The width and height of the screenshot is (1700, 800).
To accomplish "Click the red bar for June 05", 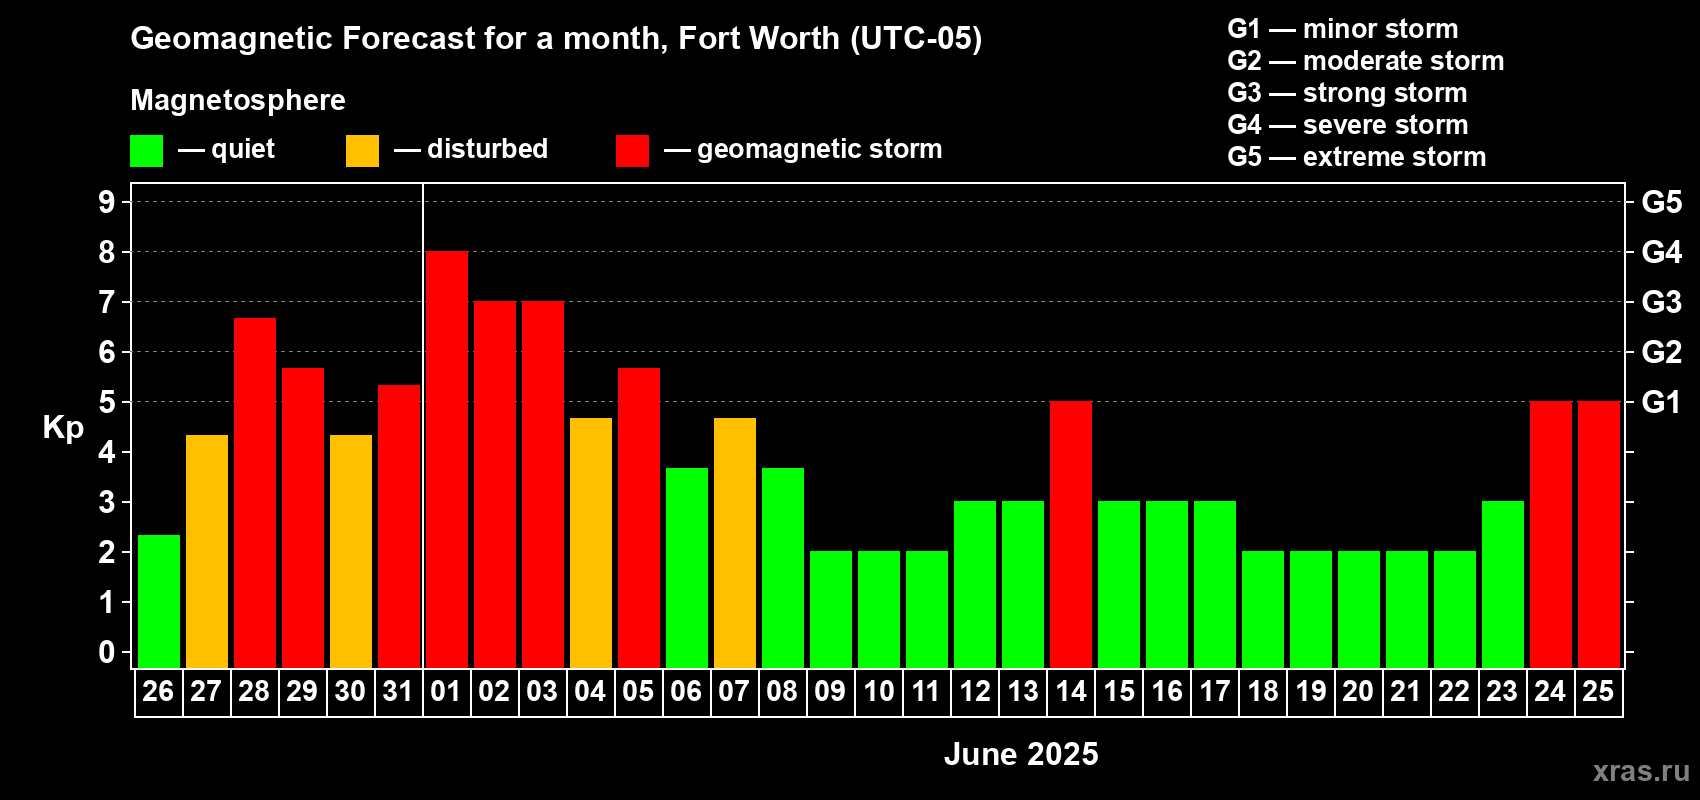I will [x=639, y=518].
